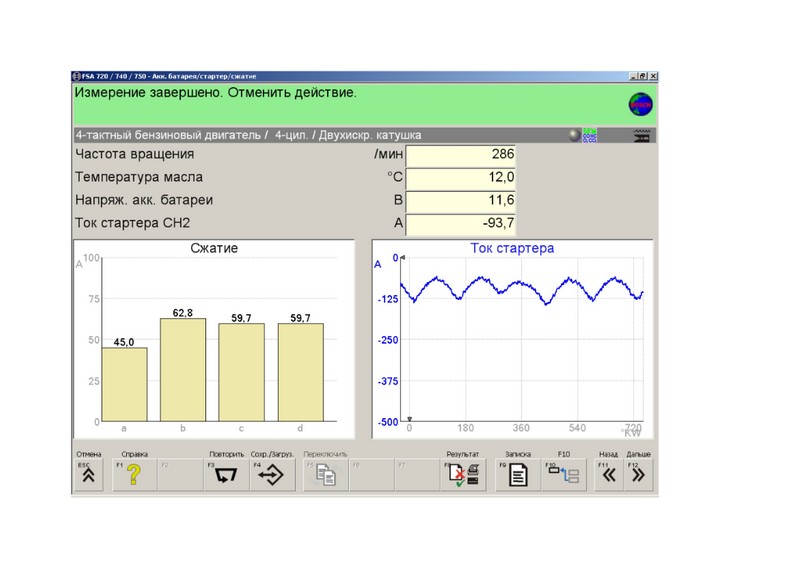800x566 pixels.
Task: Select the Частота вращения value field
Action: click(x=462, y=155)
